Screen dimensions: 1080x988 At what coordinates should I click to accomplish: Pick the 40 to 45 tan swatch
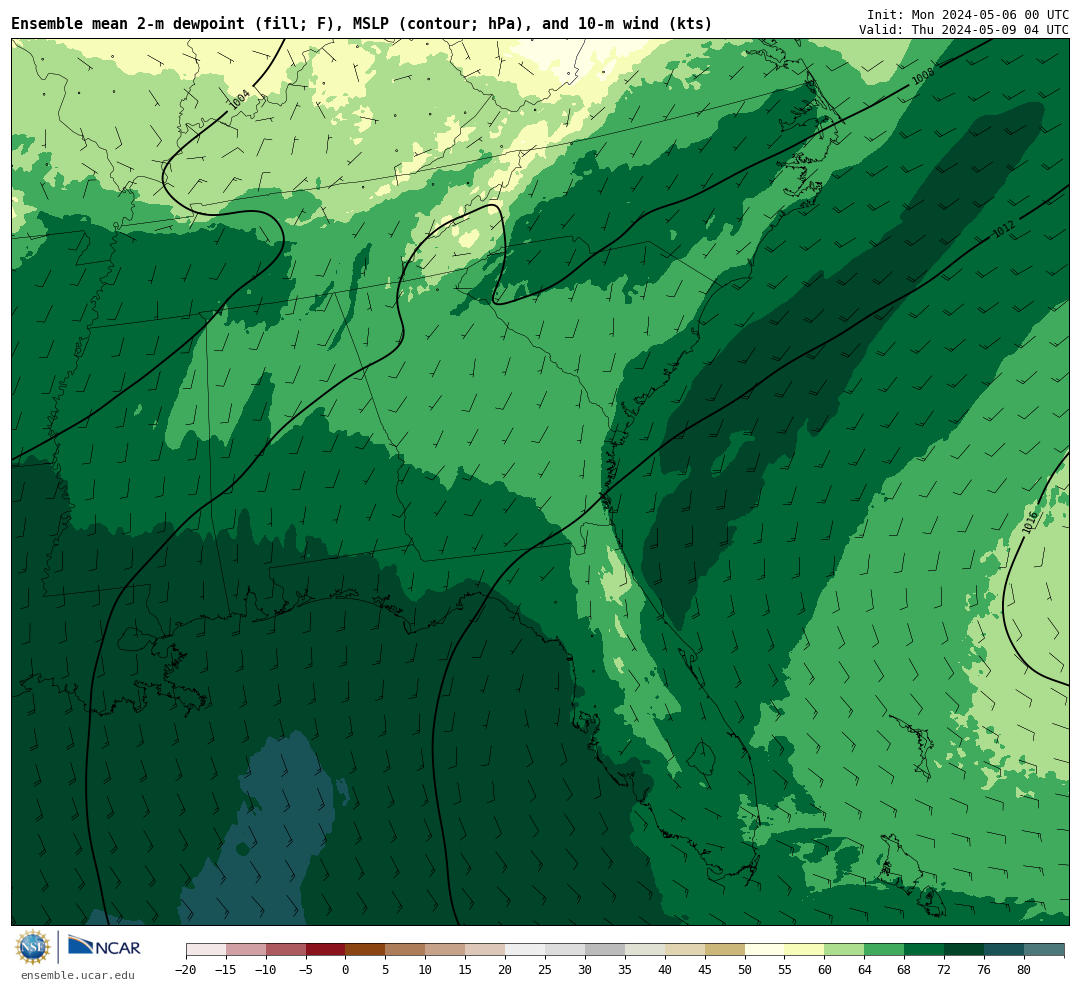point(685,950)
